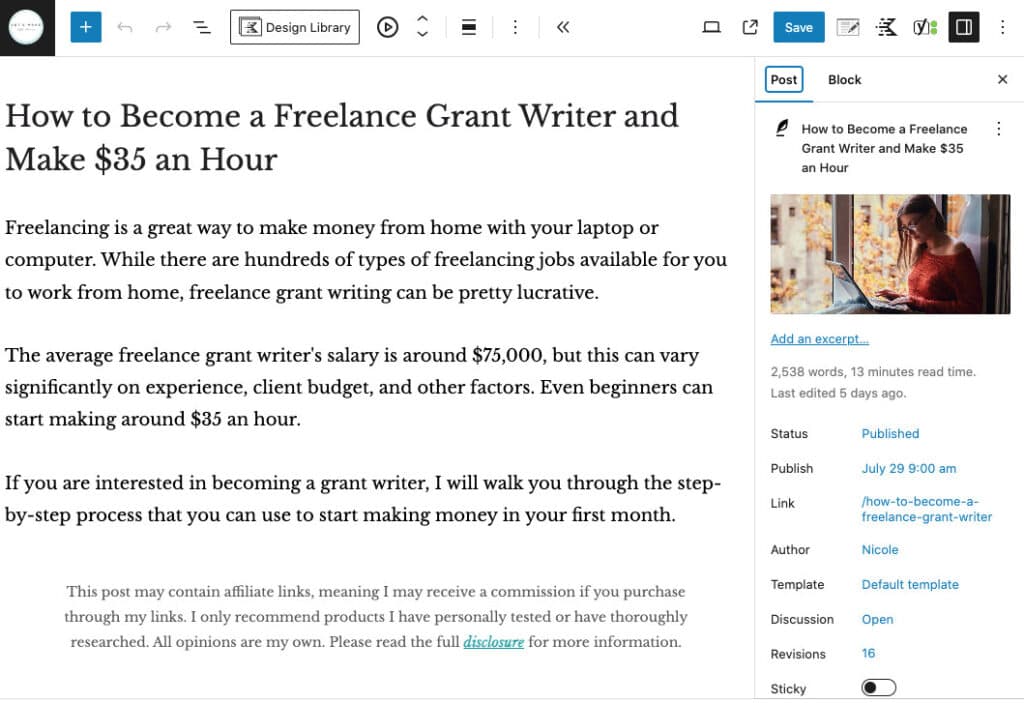Save the post
Viewport: 1024px width, 703px height.
coord(798,27)
